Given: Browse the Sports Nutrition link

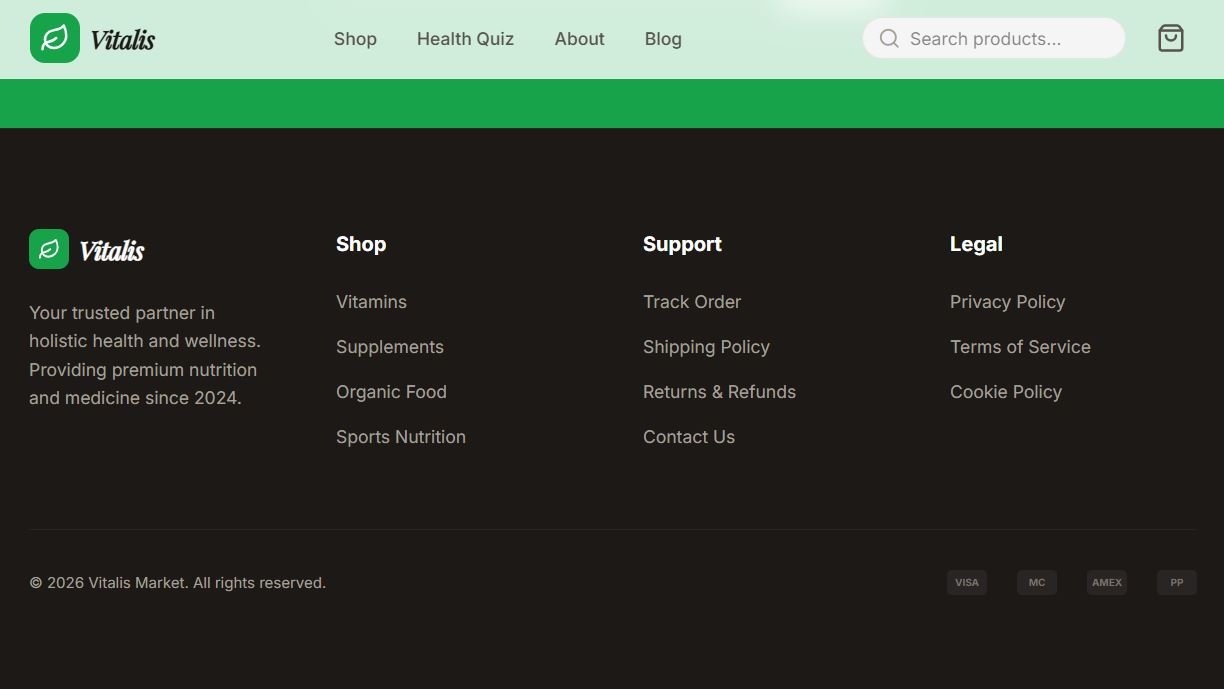Looking at the screenshot, I should (400, 437).
